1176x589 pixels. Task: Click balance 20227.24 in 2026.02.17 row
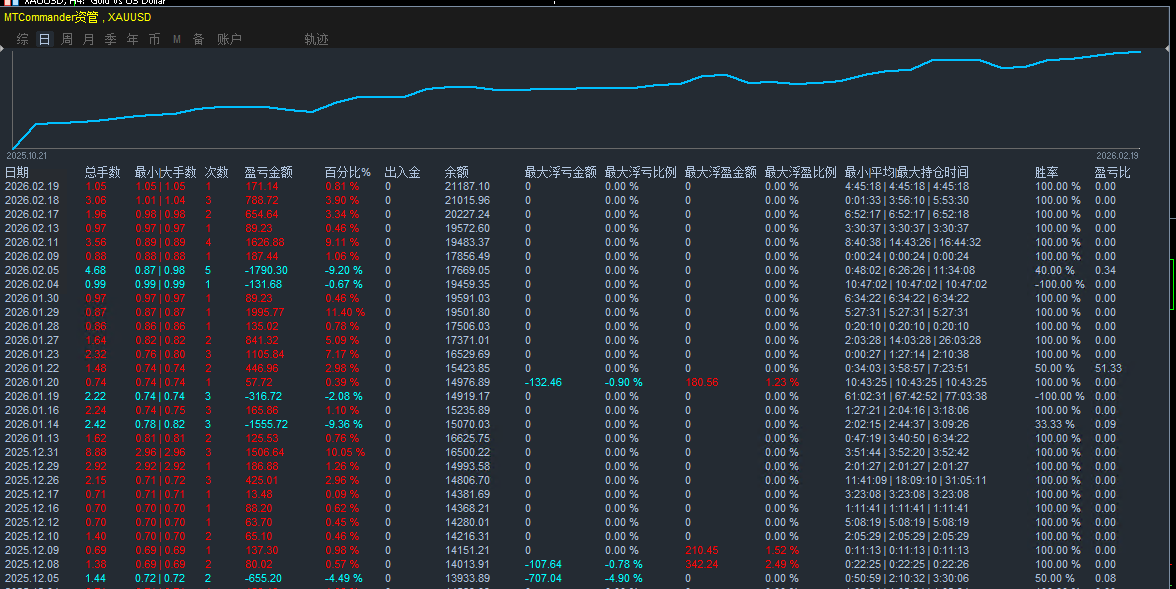(x=467, y=215)
